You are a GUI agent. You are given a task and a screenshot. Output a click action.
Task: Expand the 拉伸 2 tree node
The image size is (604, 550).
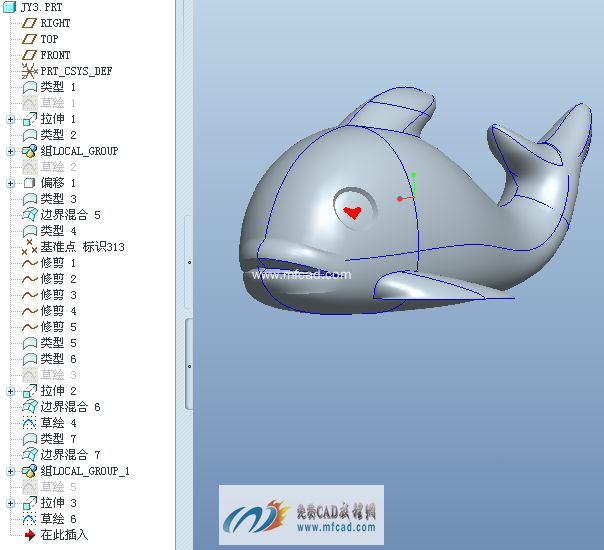tap(11, 391)
